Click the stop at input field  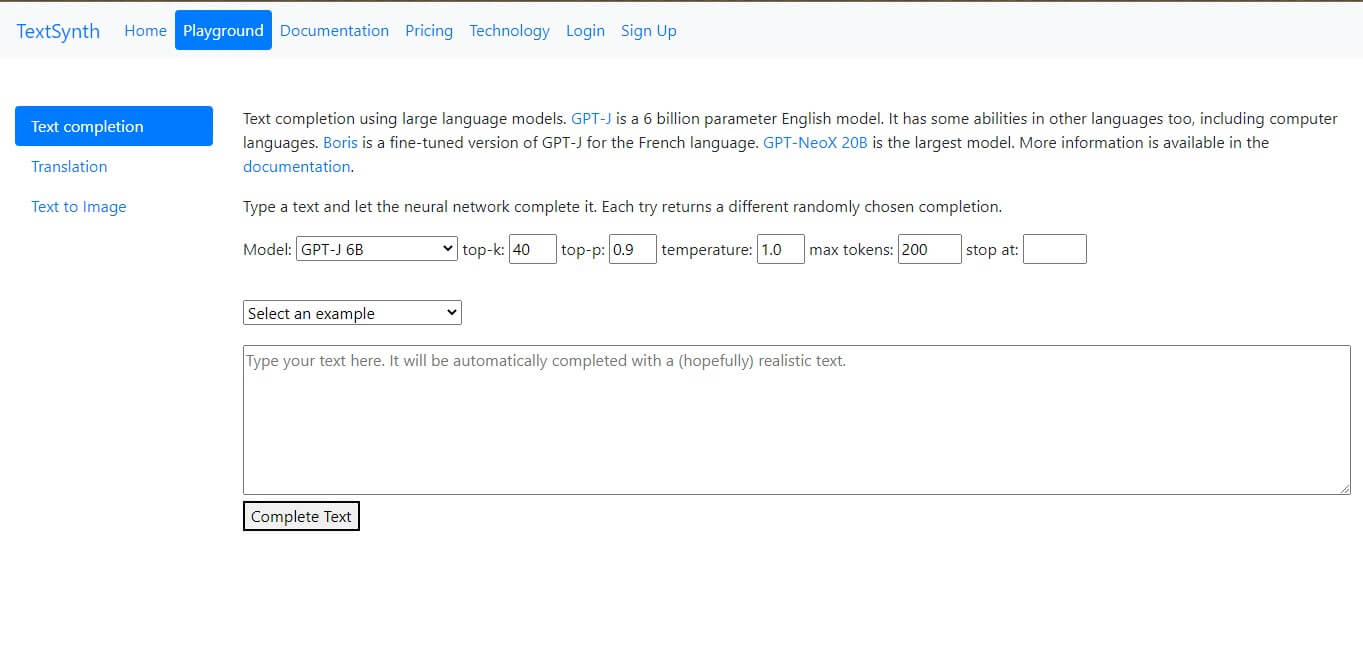(1054, 249)
